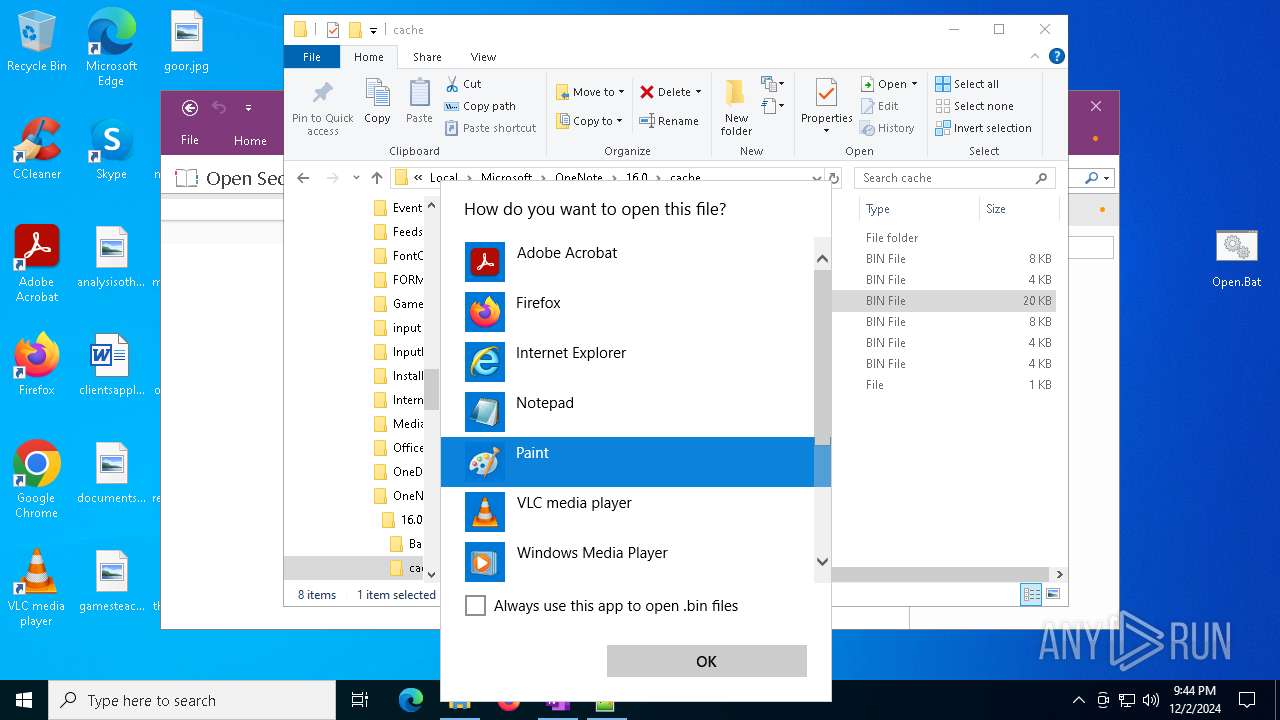
Task: Click Paste shortcut in the ribbon
Action: (490, 128)
